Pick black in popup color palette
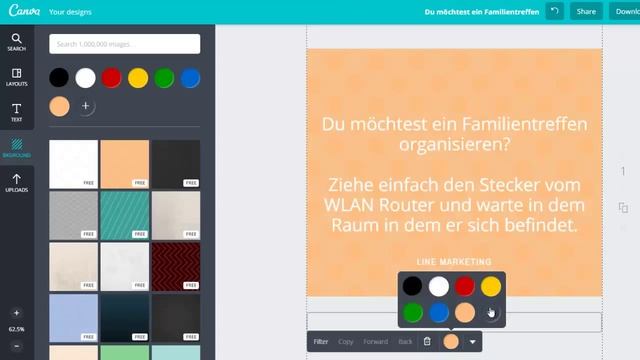Viewport: 640px width, 360px height. coord(412,286)
